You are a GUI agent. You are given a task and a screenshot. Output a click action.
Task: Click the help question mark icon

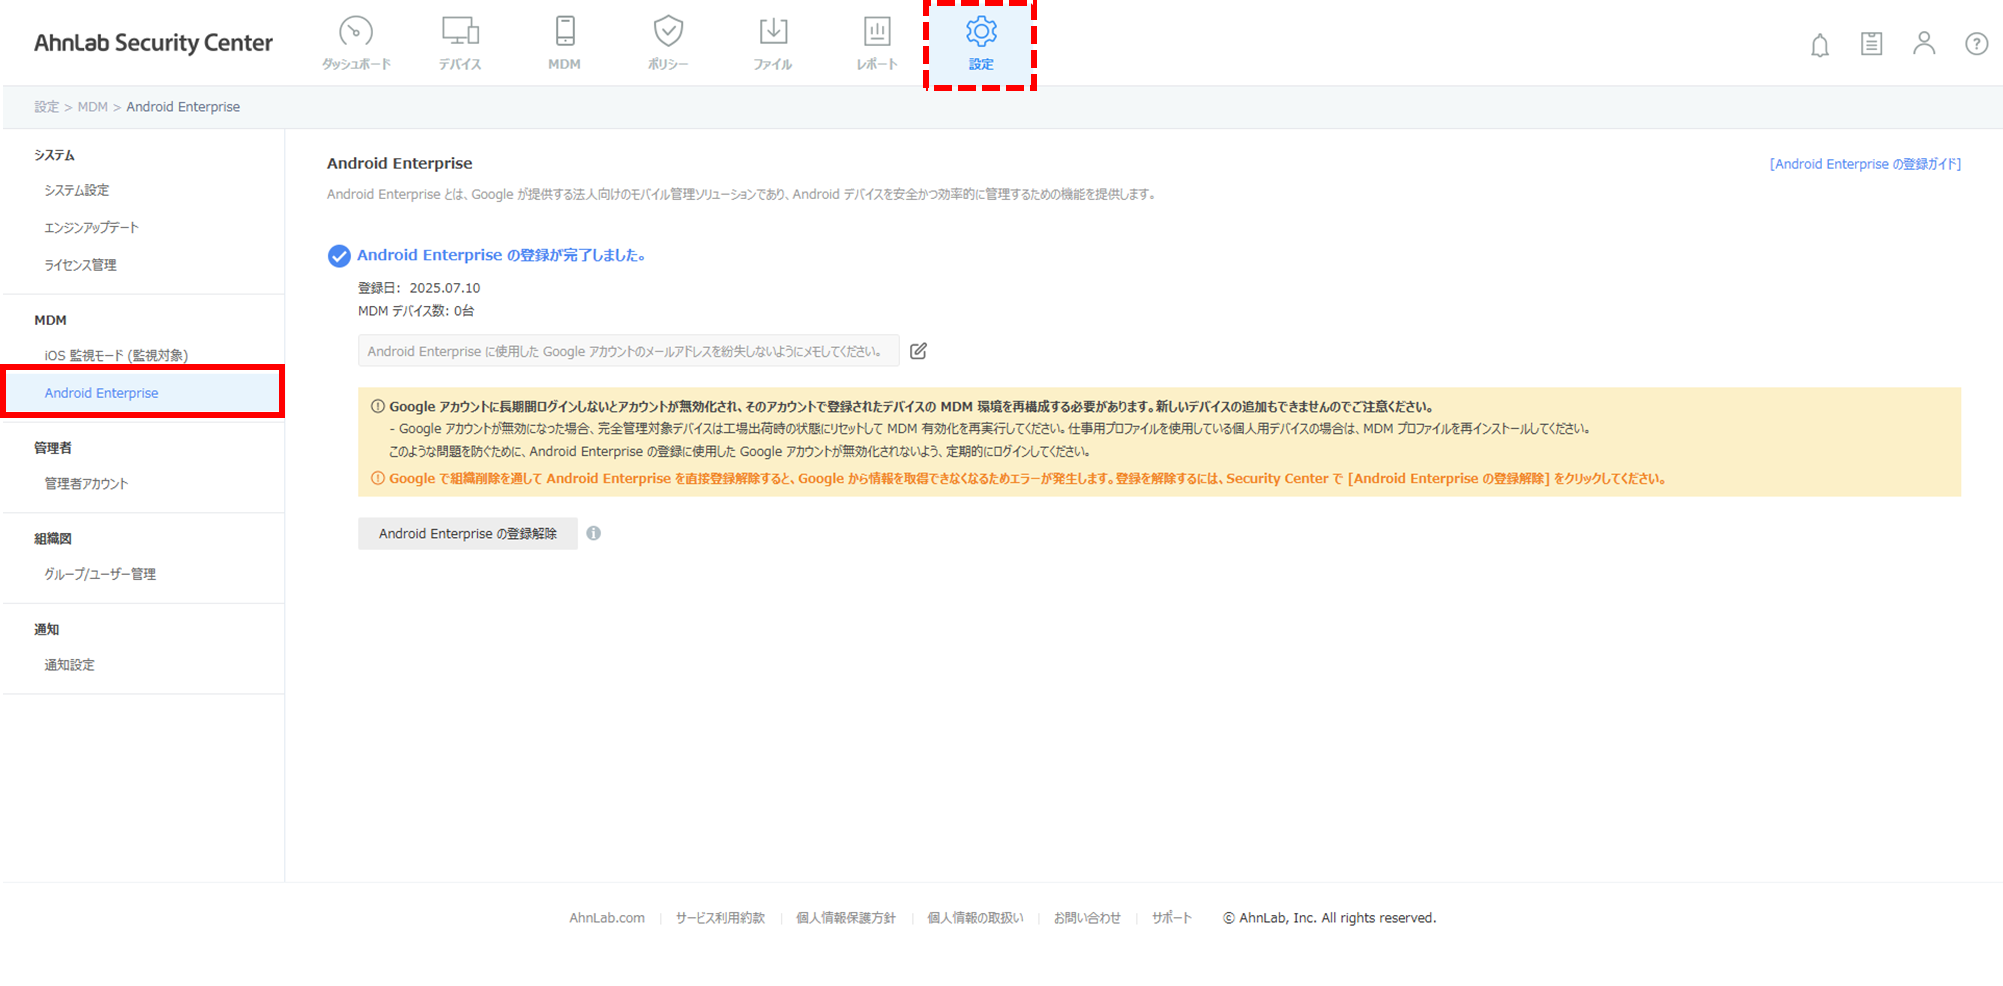tap(1976, 44)
